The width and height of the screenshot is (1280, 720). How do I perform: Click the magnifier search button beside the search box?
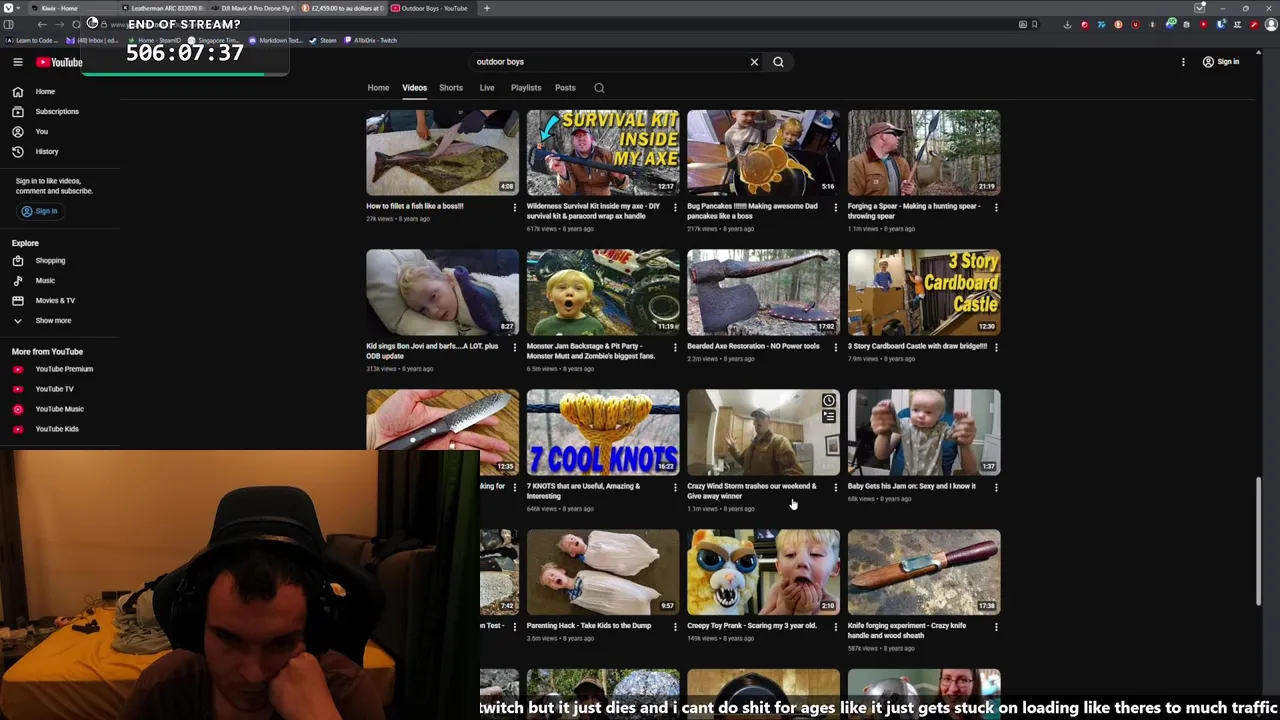[x=778, y=62]
